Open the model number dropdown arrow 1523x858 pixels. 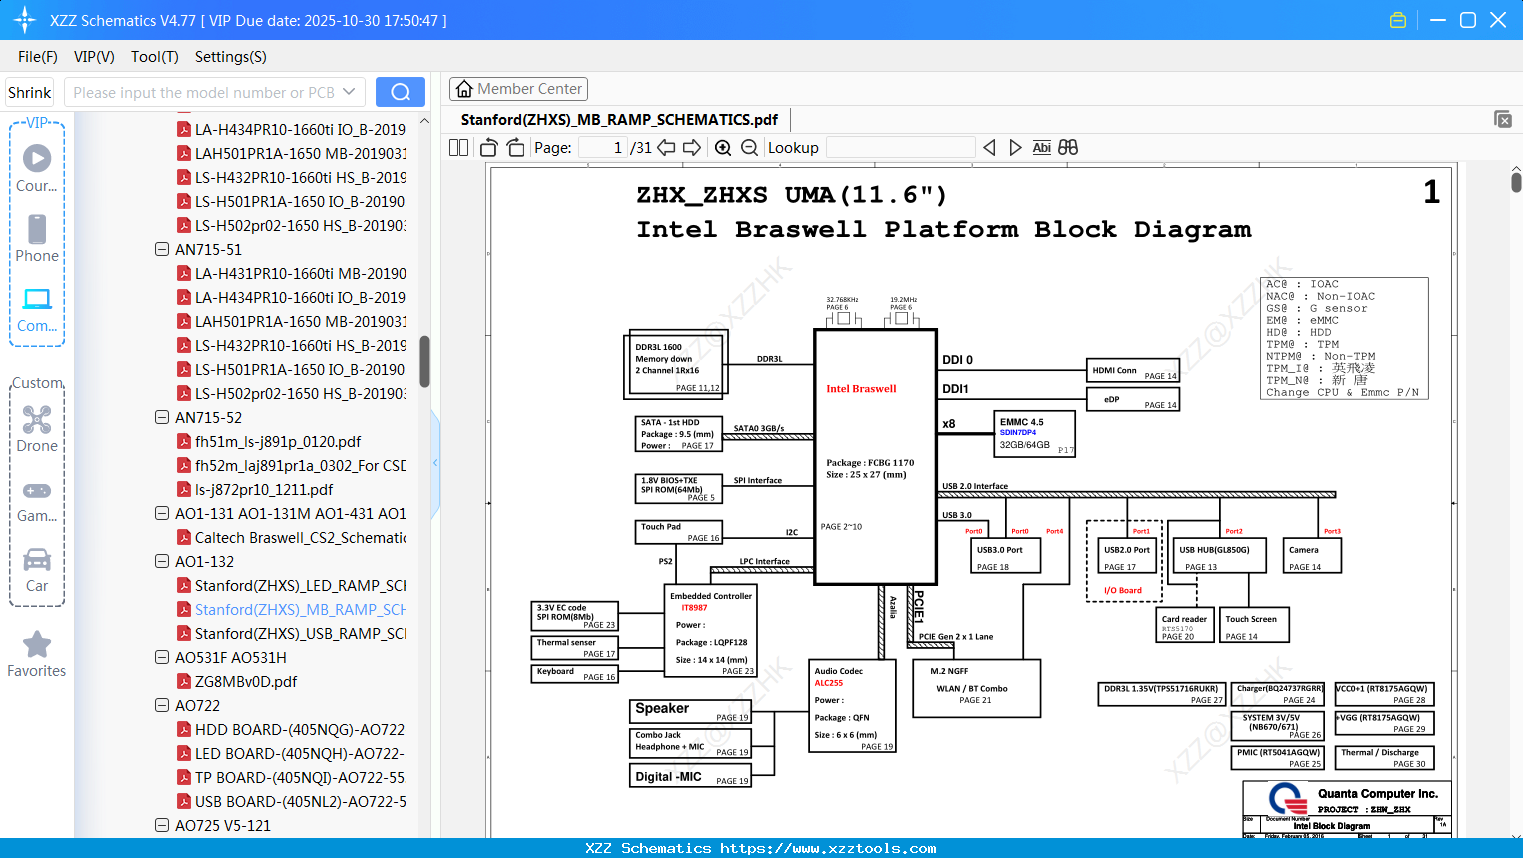(x=349, y=92)
